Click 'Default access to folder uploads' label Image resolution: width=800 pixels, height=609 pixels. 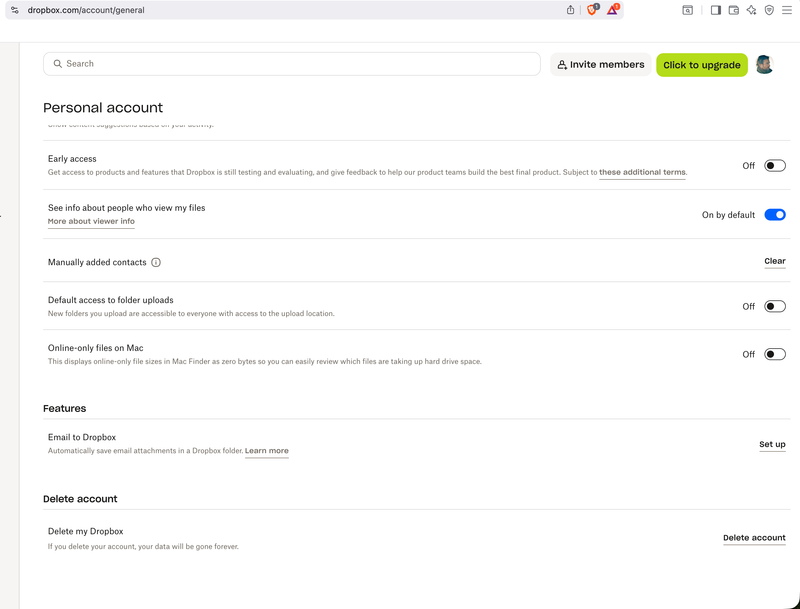[111, 300]
